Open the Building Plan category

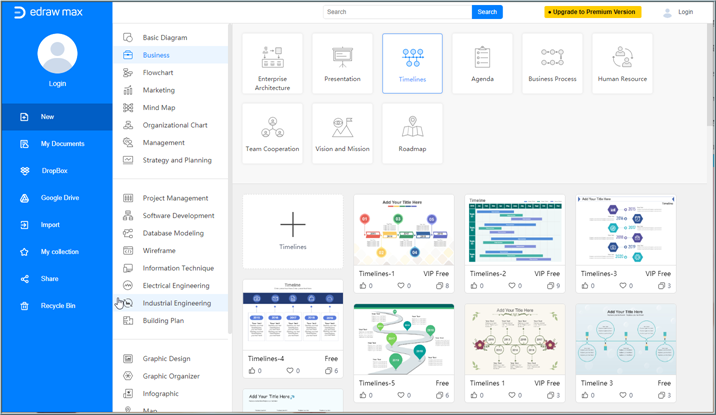click(x=170, y=320)
